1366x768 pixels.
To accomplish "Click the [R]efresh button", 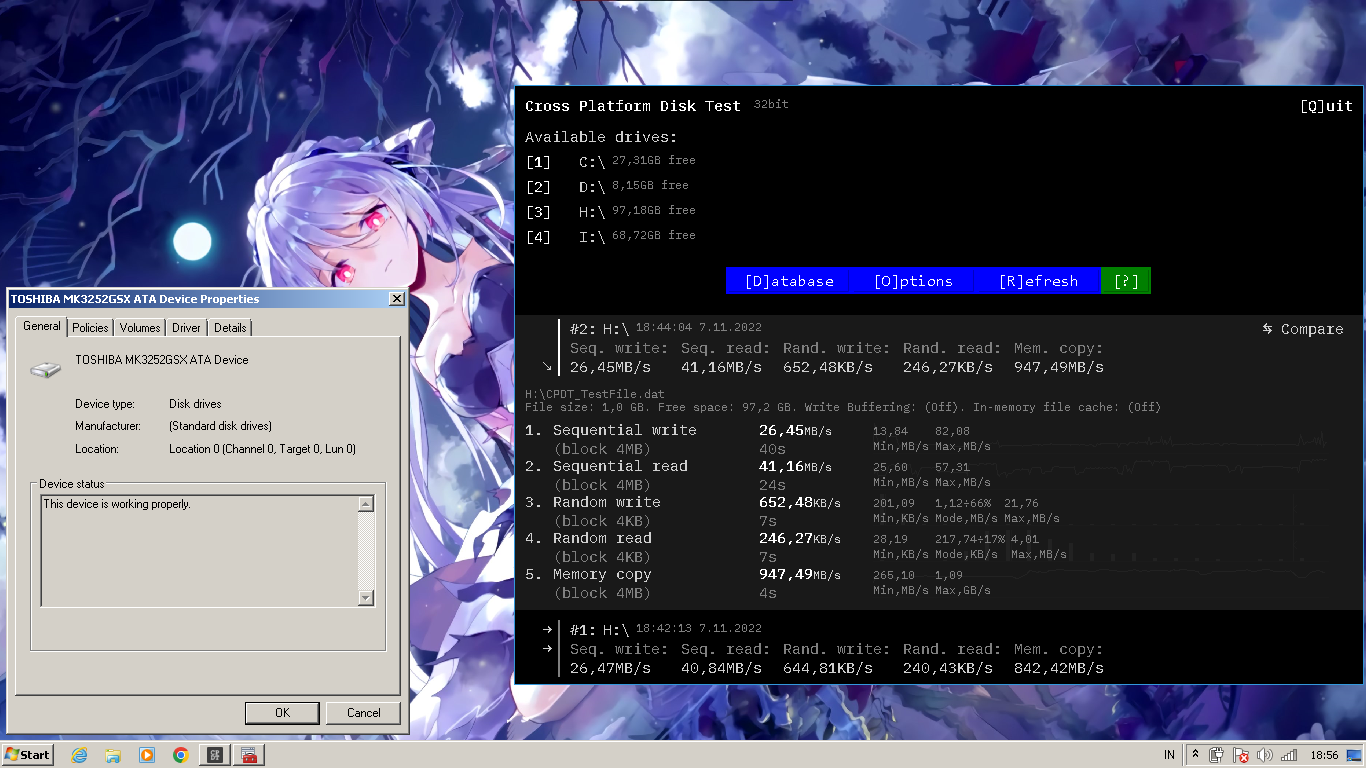I will click(x=1038, y=281).
